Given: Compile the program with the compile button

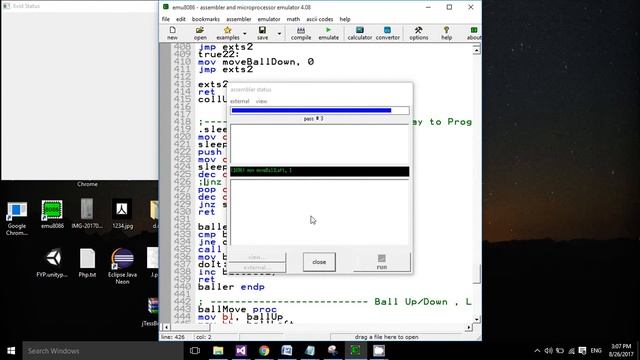Looking at the screenshot, I should pyautogui.click(x=301, y=33).
